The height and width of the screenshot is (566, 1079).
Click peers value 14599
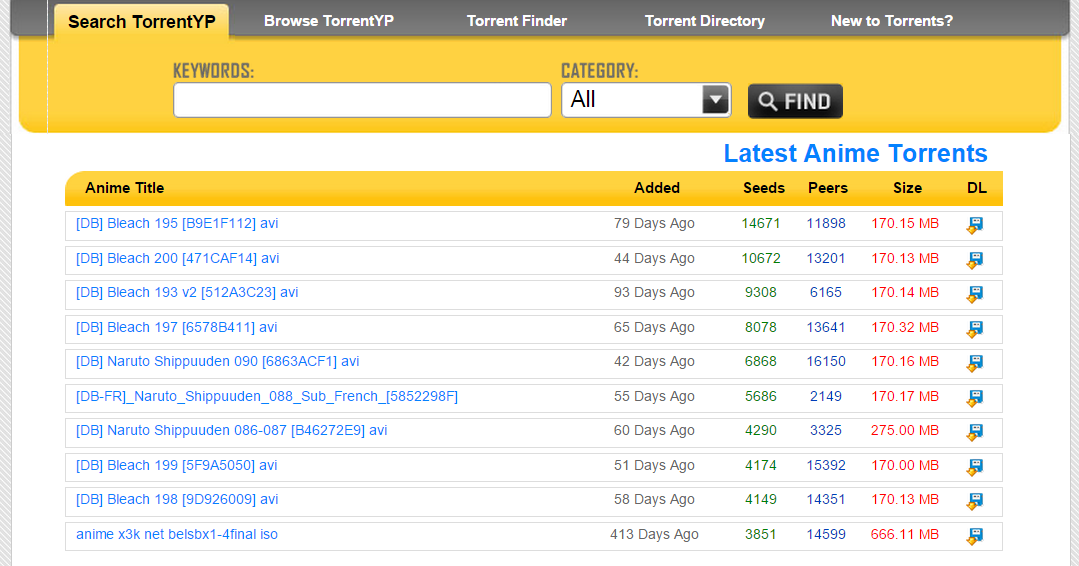[826, 534]
